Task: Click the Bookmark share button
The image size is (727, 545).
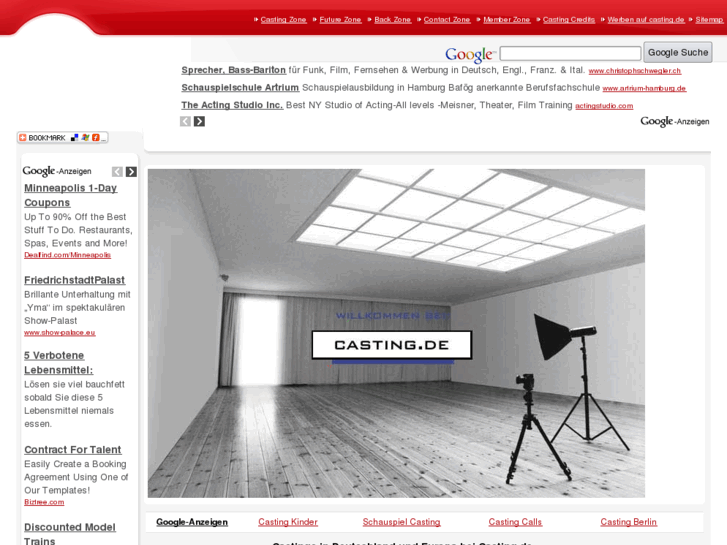Action: coord(63,138)
